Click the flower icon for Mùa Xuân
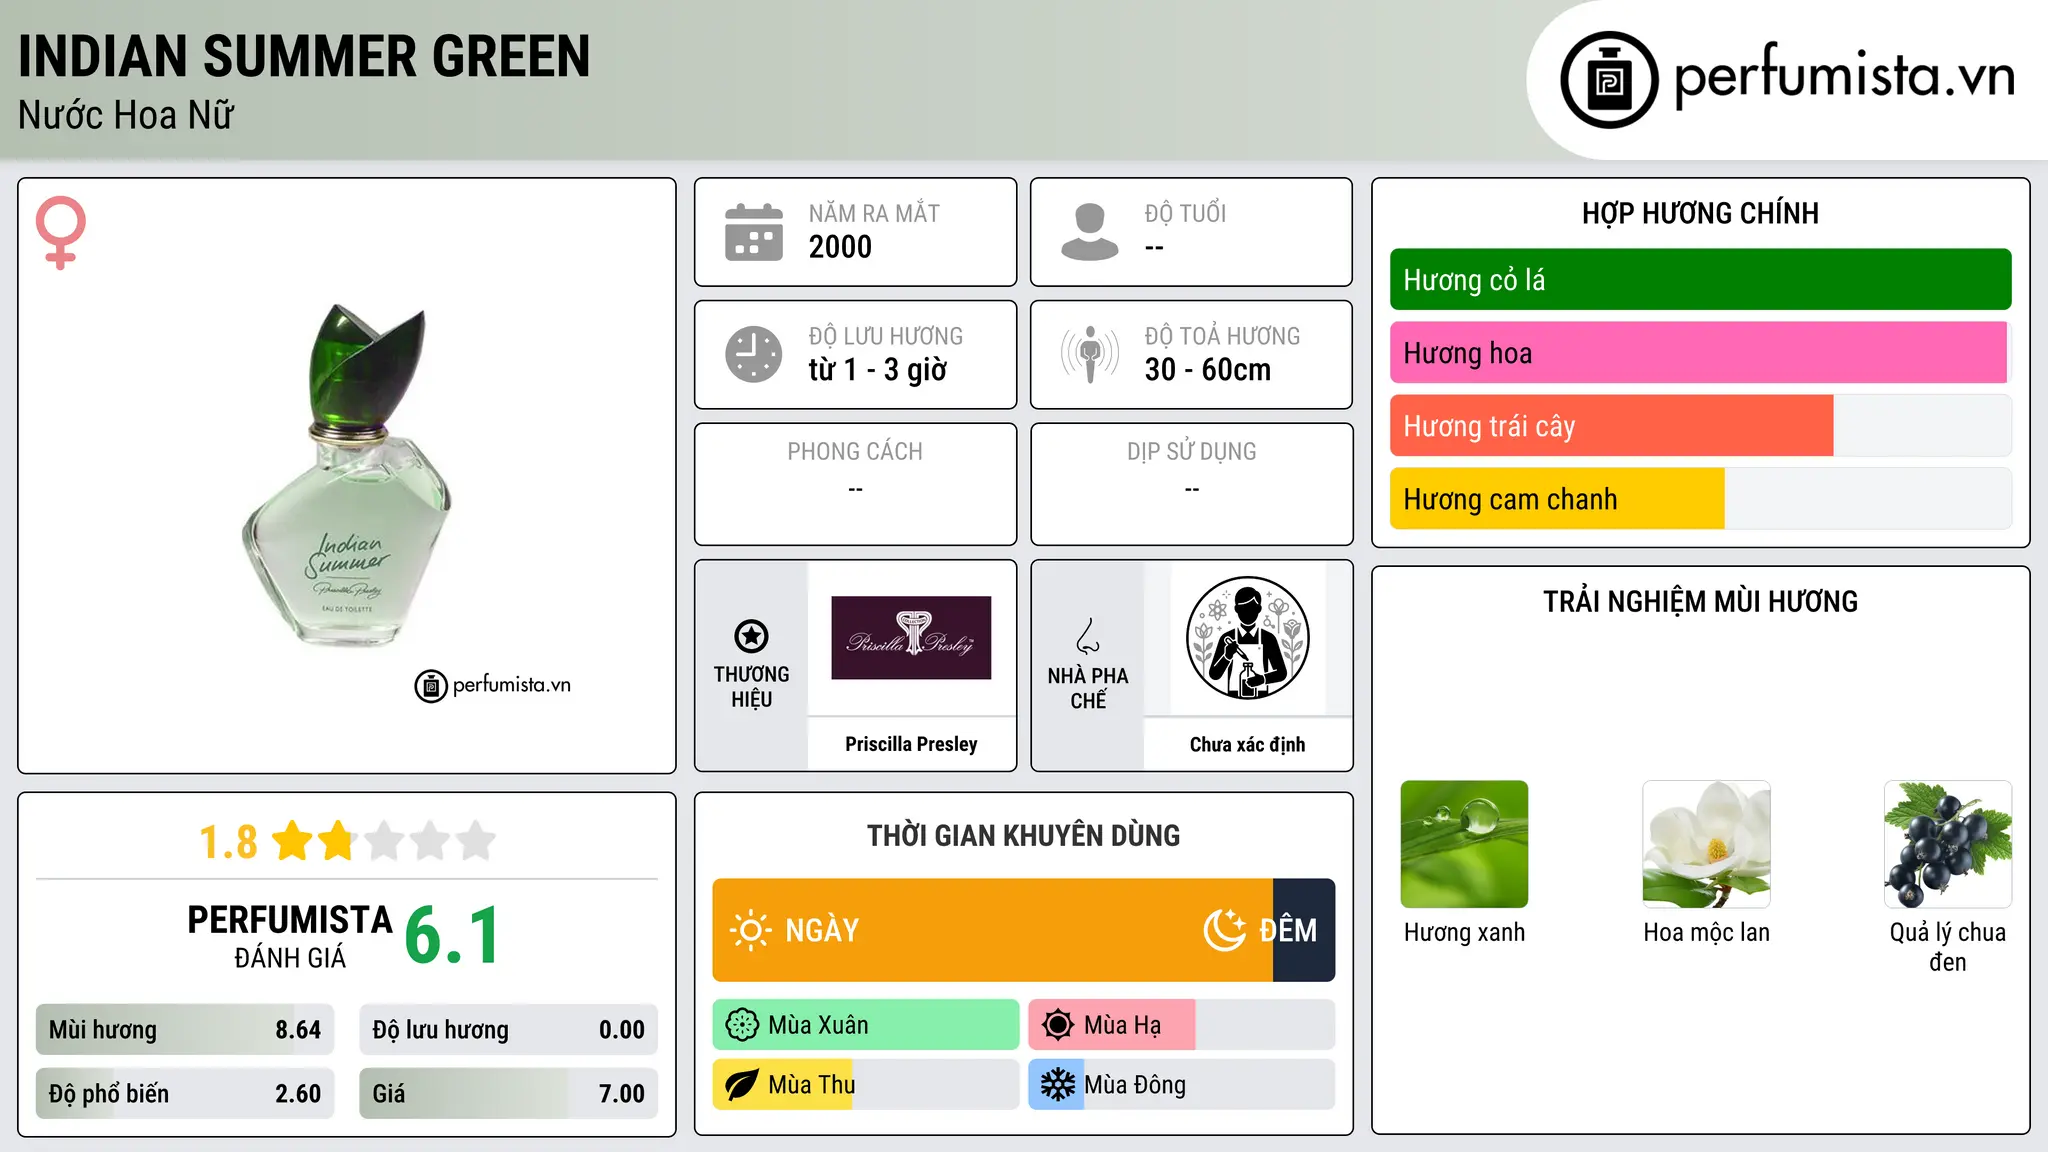 click(x=742, y=1025)
